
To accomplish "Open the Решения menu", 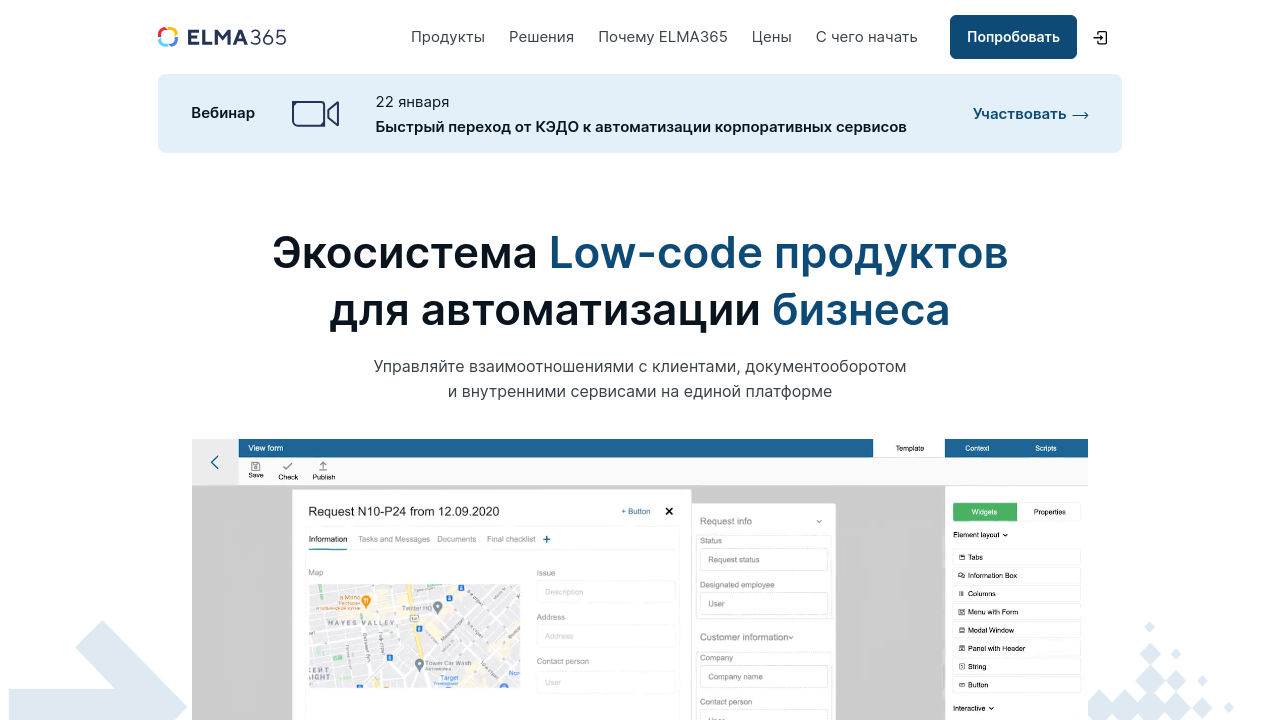I will pyautogui.click(x=541, y=37).
